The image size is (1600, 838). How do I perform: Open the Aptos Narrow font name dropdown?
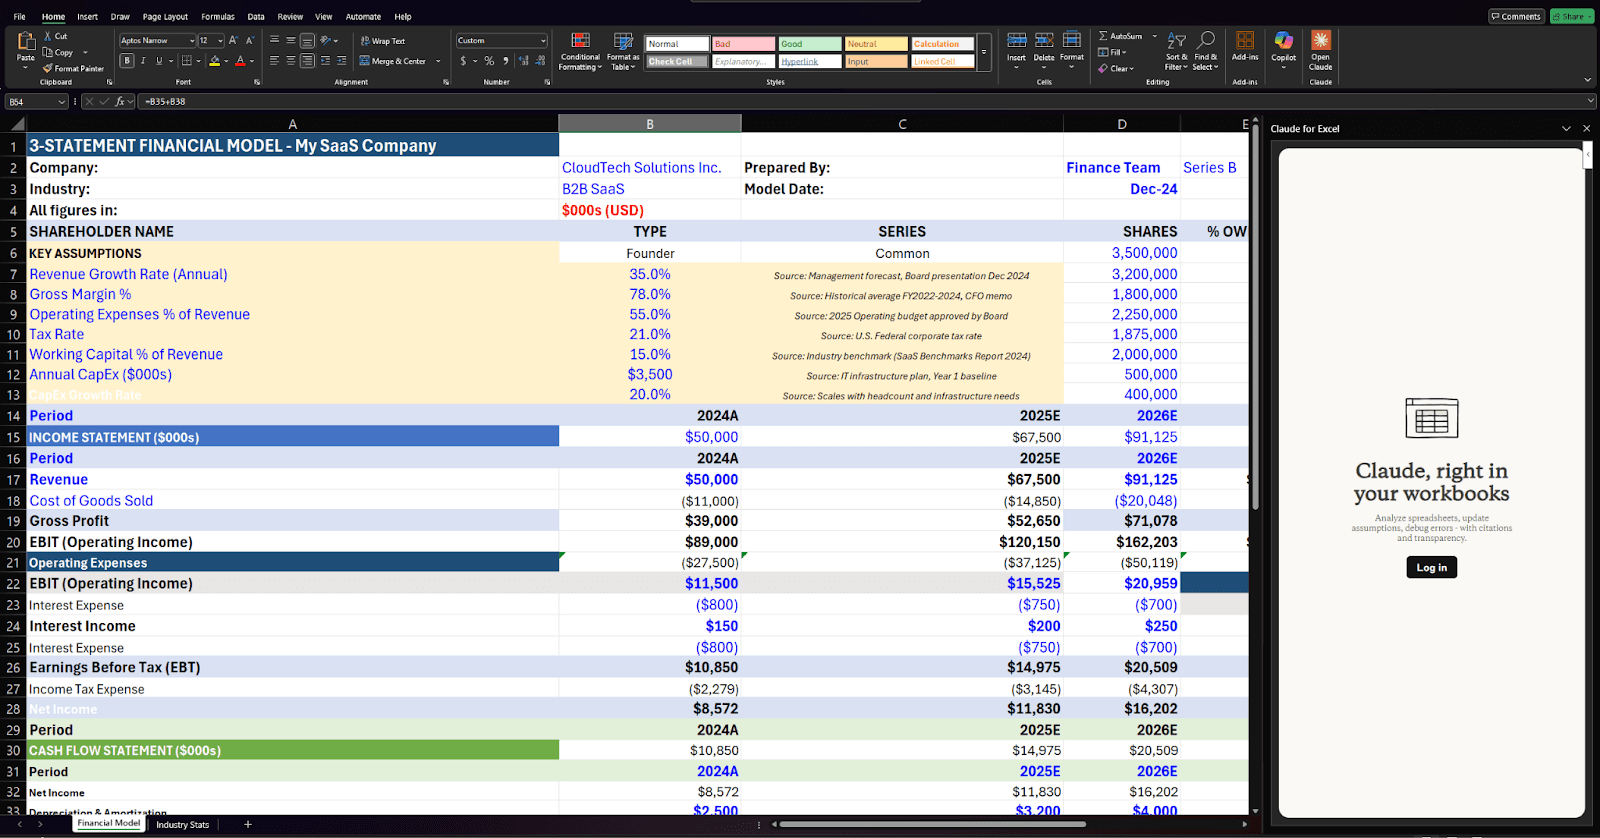(x=191, y=41)
